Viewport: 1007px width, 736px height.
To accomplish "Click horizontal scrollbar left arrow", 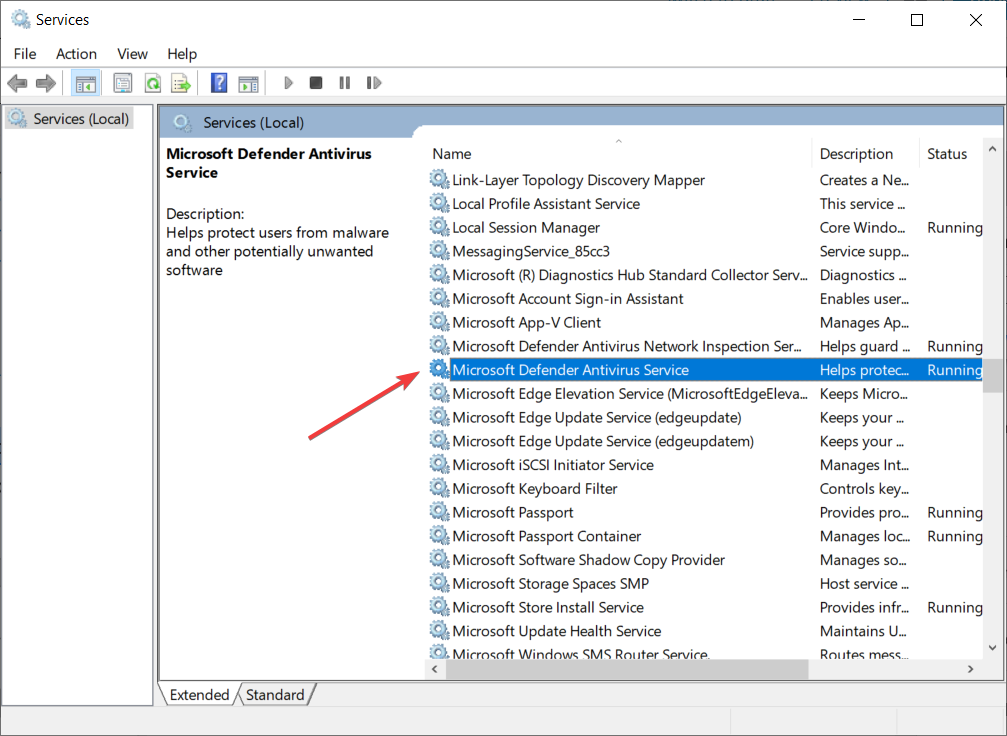I will (x=435, y=669).
